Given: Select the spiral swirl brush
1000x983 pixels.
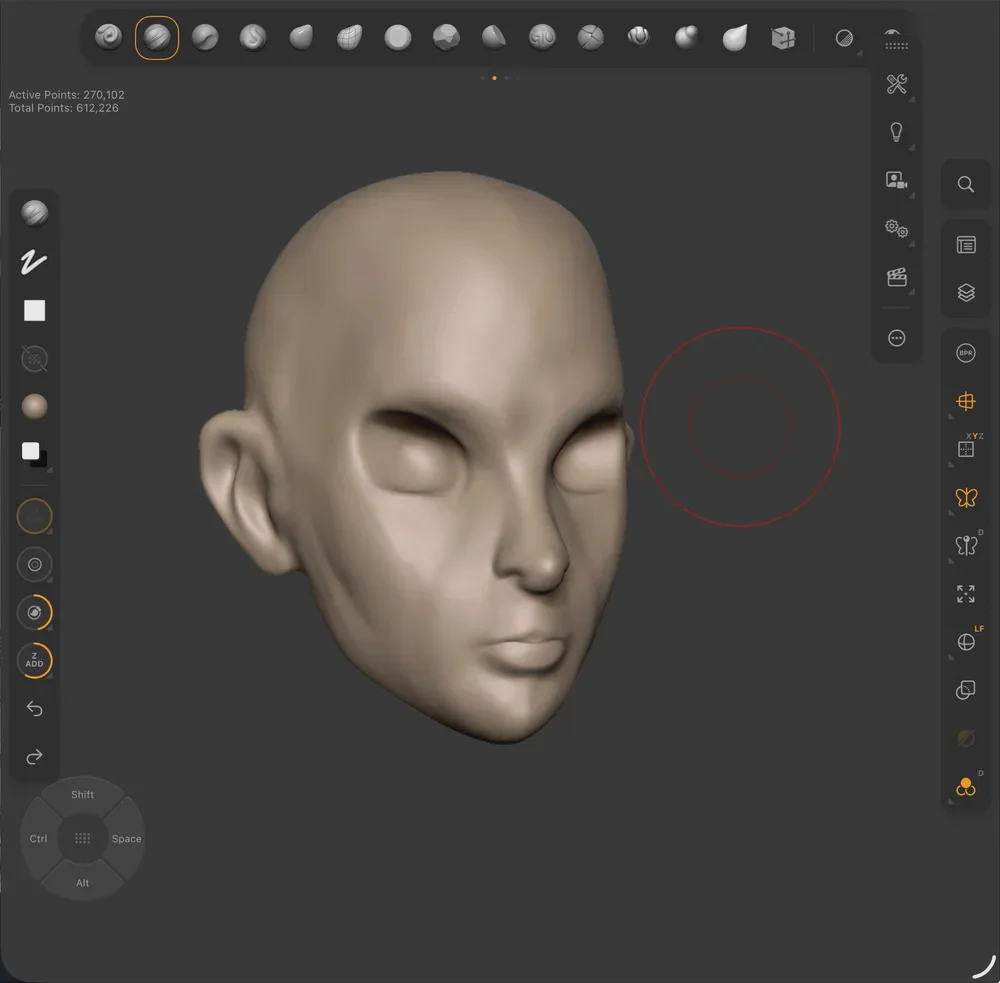Looking at the screenshot, I should point(108,37).
